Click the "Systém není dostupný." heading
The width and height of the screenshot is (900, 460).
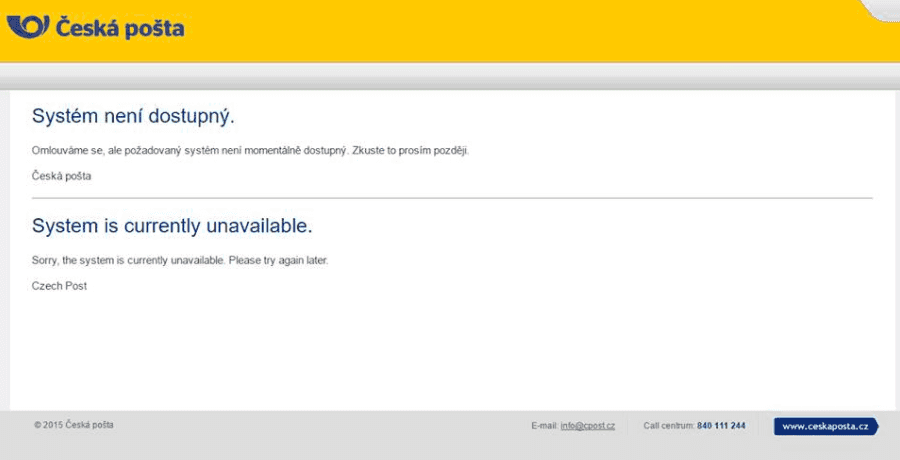click(x=133, y=116)
